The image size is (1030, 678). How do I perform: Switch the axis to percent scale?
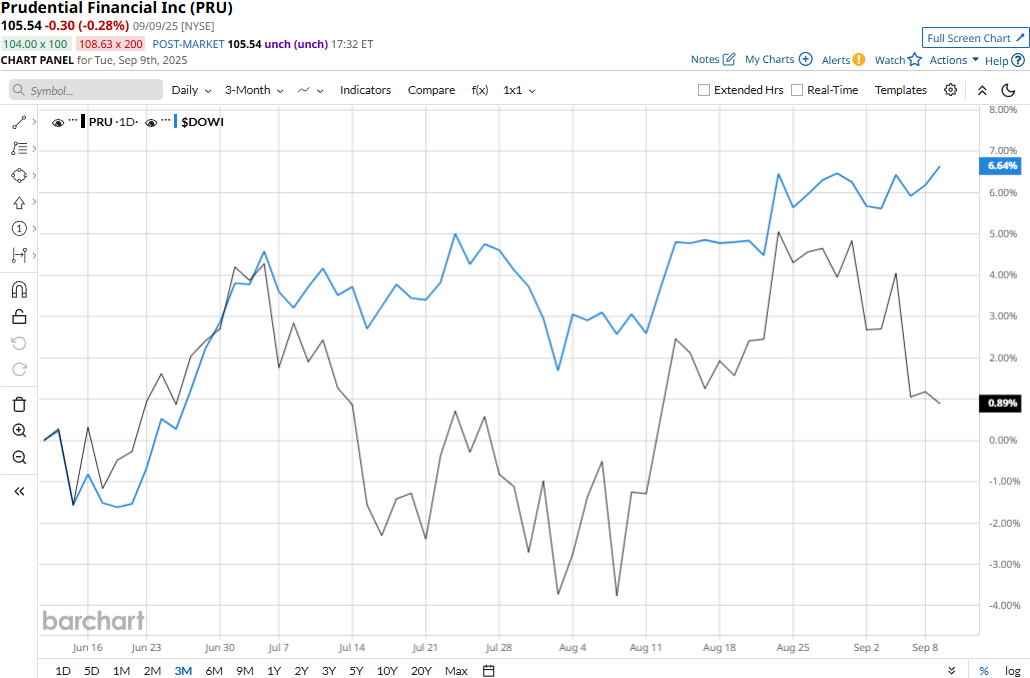click(x=984, y=671)
